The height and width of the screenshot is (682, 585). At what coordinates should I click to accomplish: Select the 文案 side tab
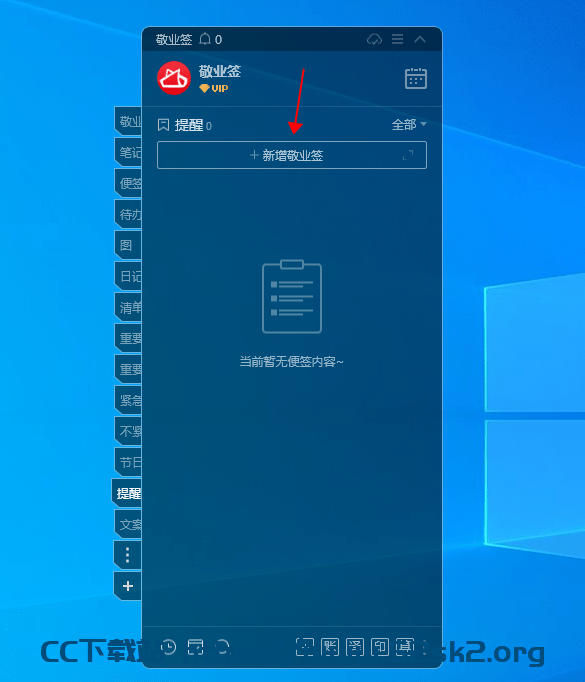(128, 524)
